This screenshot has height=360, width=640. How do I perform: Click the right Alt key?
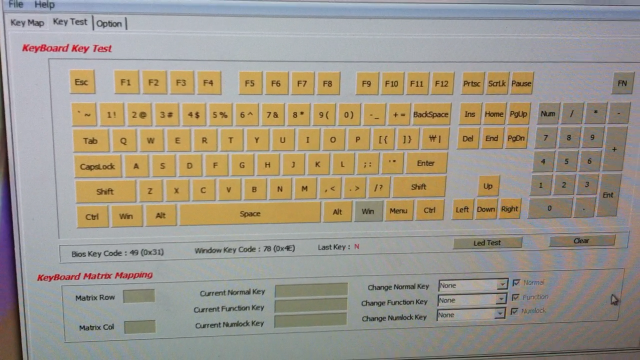(337, 212)
